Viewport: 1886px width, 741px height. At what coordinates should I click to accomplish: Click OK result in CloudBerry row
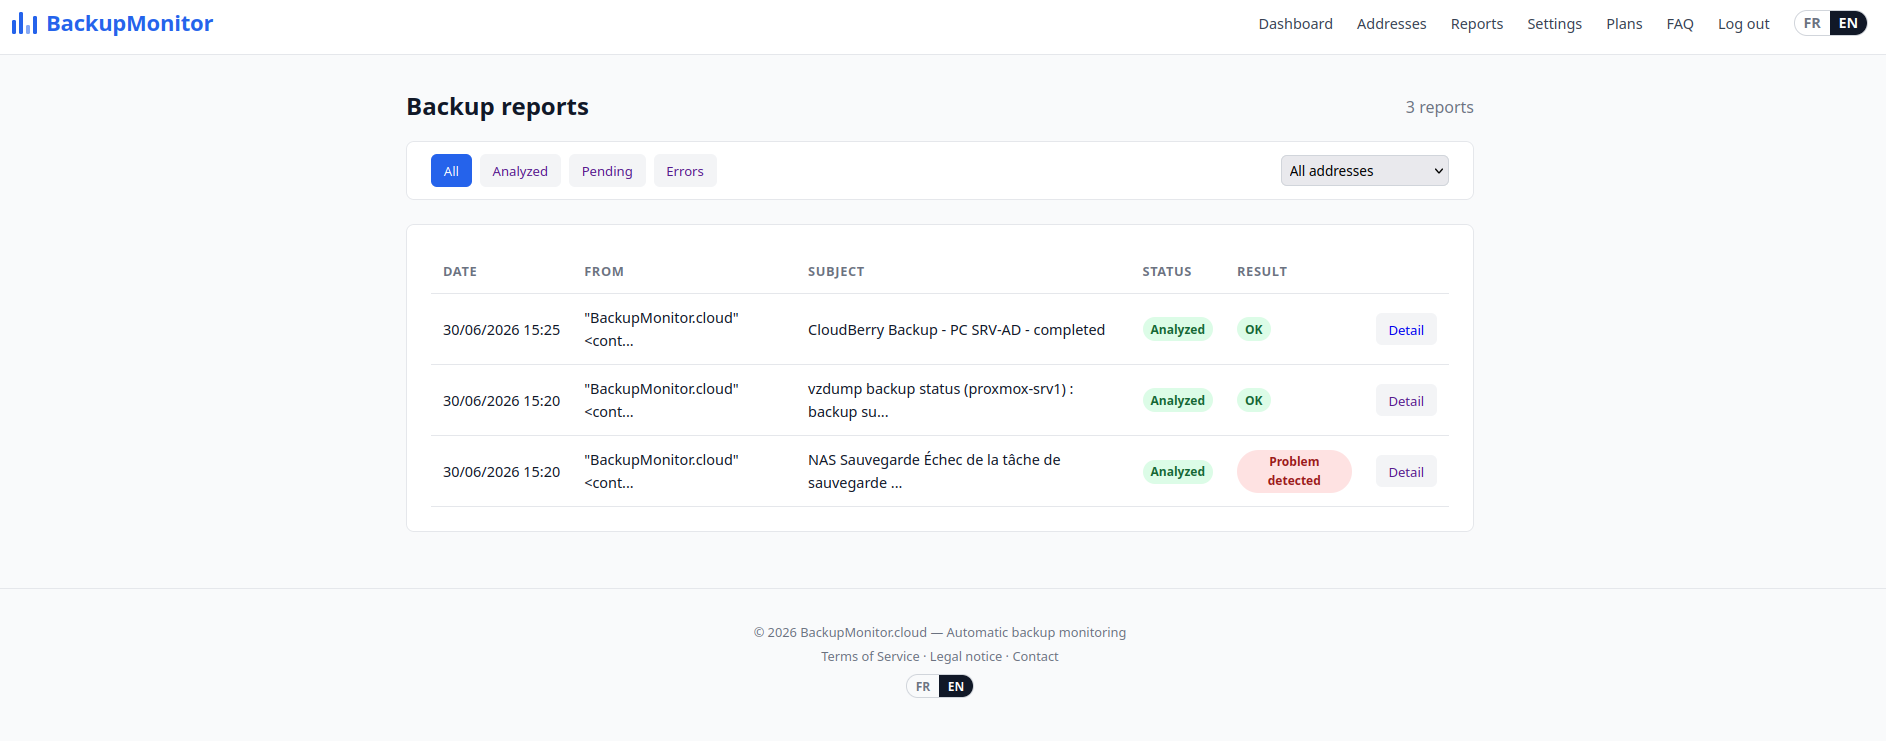click(x=1253, y=330)
